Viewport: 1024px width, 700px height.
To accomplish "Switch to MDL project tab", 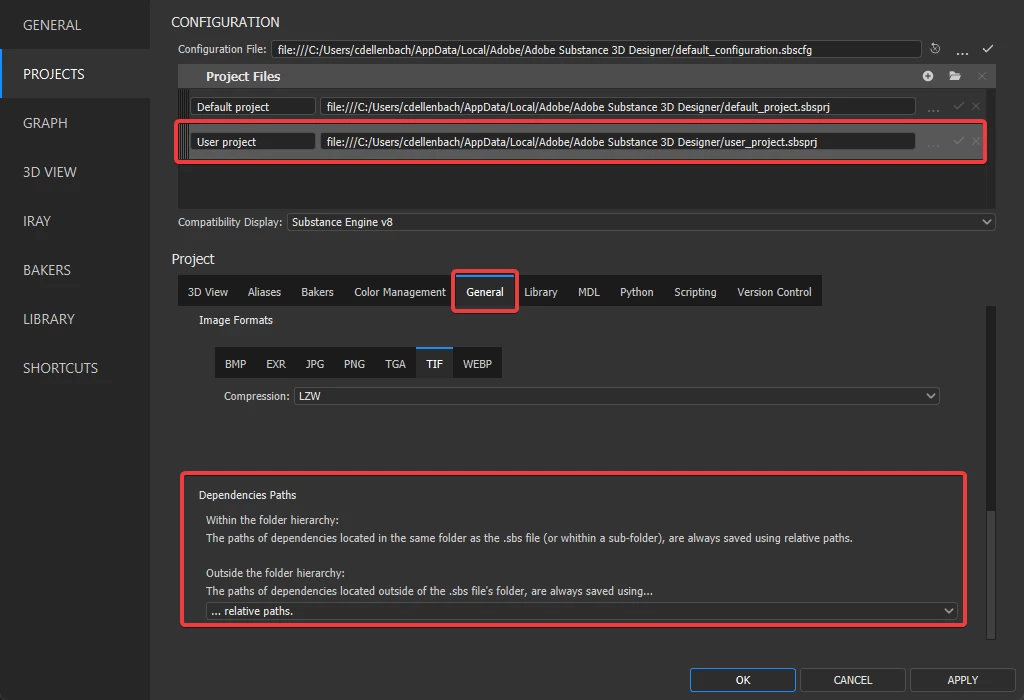I will [588, 292].
